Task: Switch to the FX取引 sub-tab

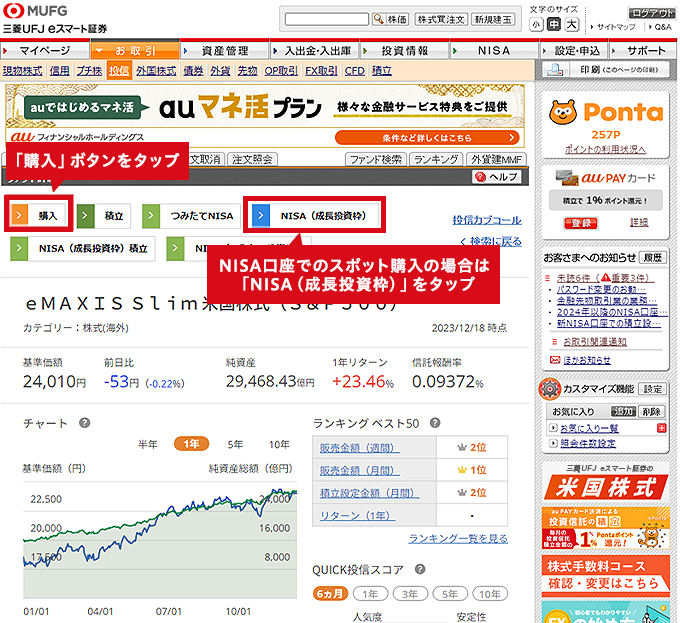Action: pyautogui.click(x=321, y=71)
